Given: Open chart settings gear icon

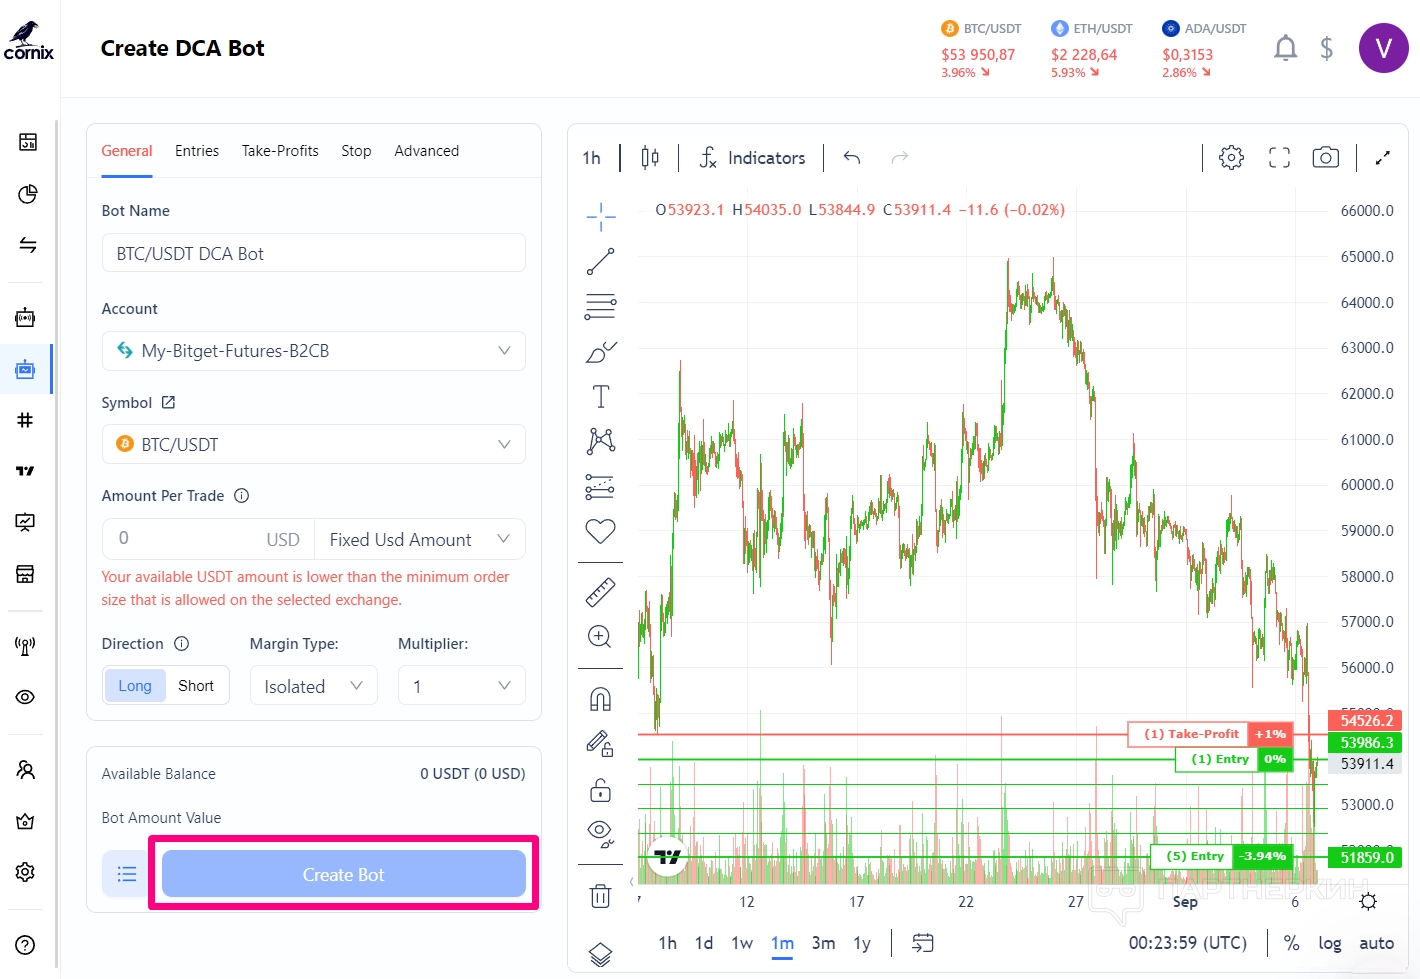Looking at the screenshot, I should [1231, 157].
